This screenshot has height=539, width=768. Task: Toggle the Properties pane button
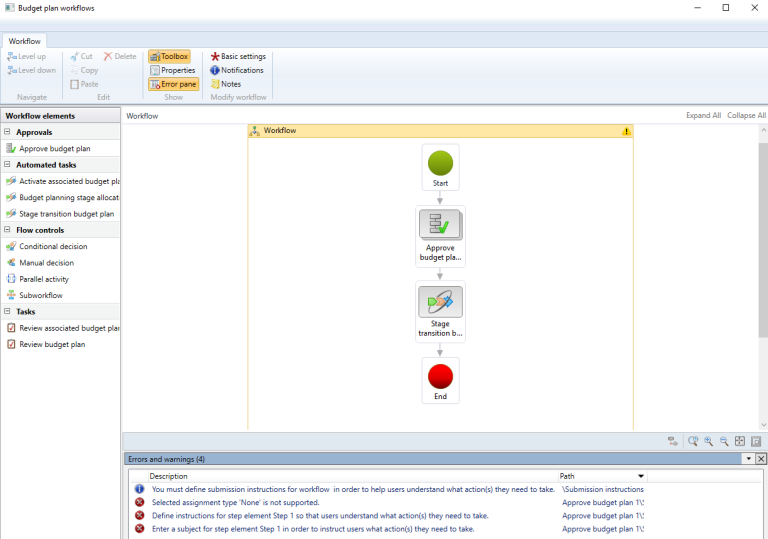pyautogui.click(x=173, y=71)
